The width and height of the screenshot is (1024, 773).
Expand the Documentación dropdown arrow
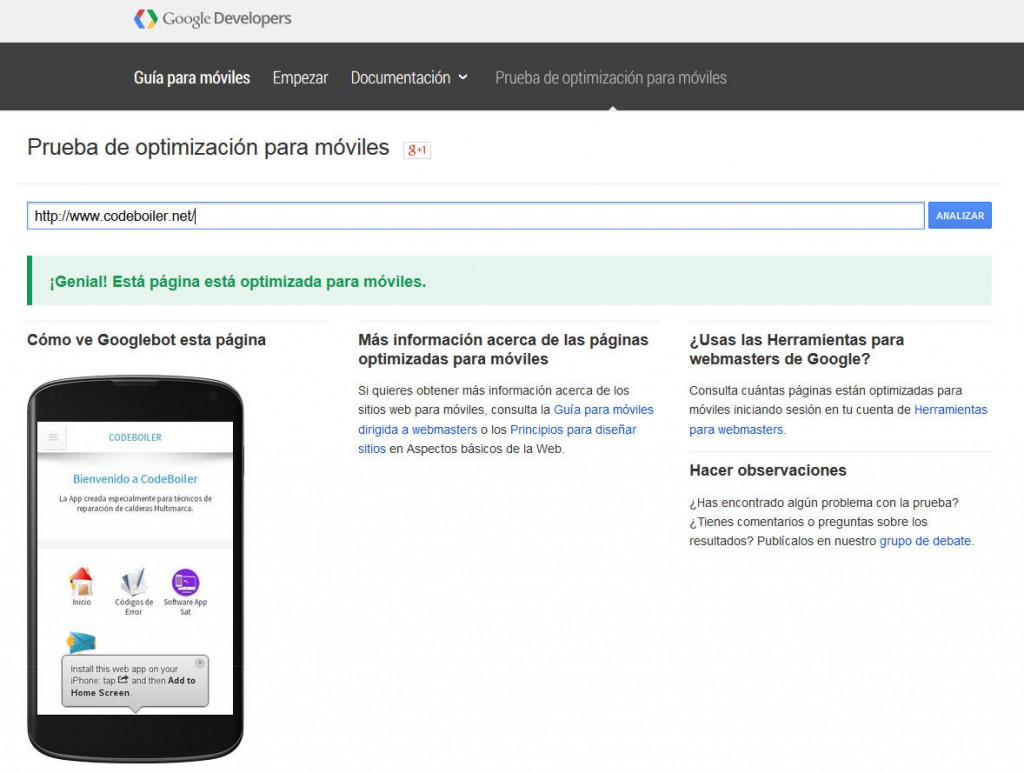click(463, 77)
